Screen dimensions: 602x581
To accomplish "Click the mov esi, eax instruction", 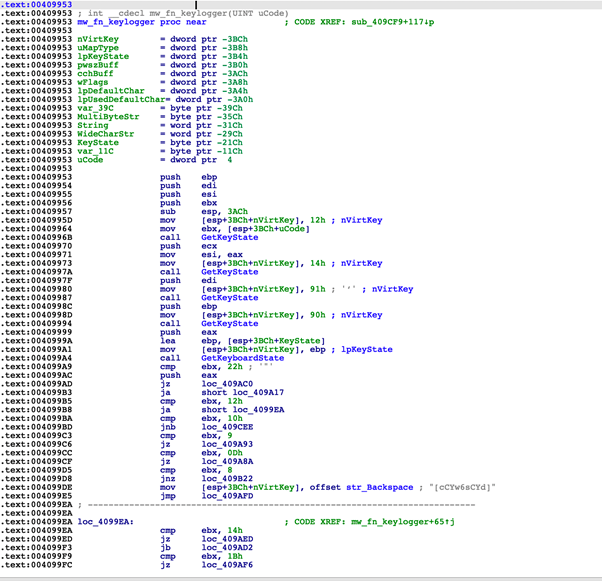I will [201, 255].
